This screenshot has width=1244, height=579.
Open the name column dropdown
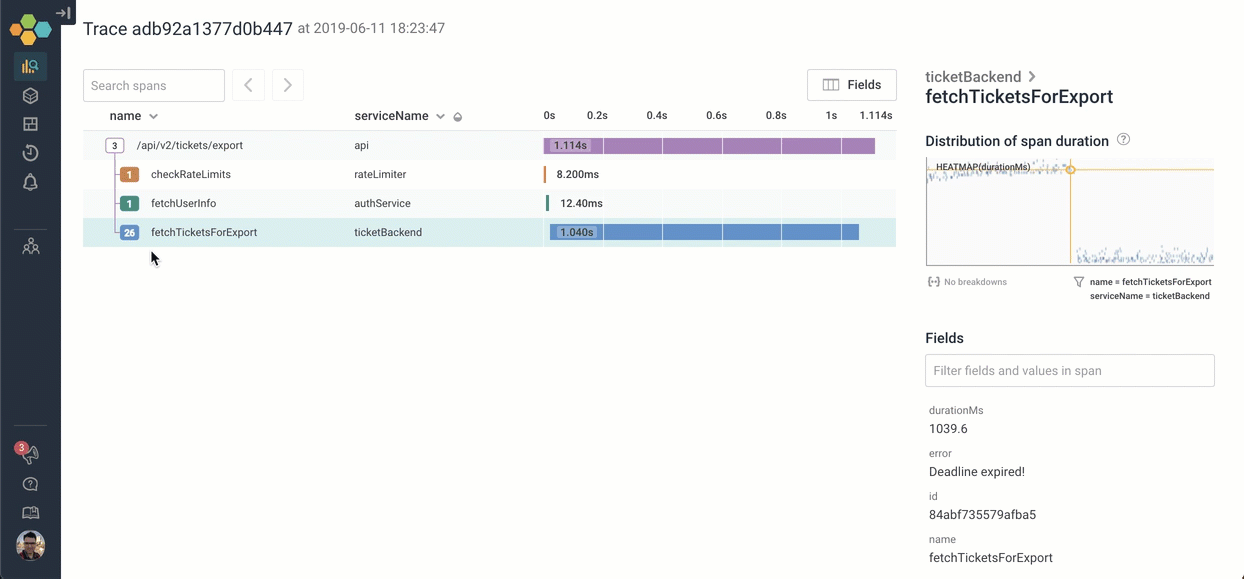(x=153, y=117)
